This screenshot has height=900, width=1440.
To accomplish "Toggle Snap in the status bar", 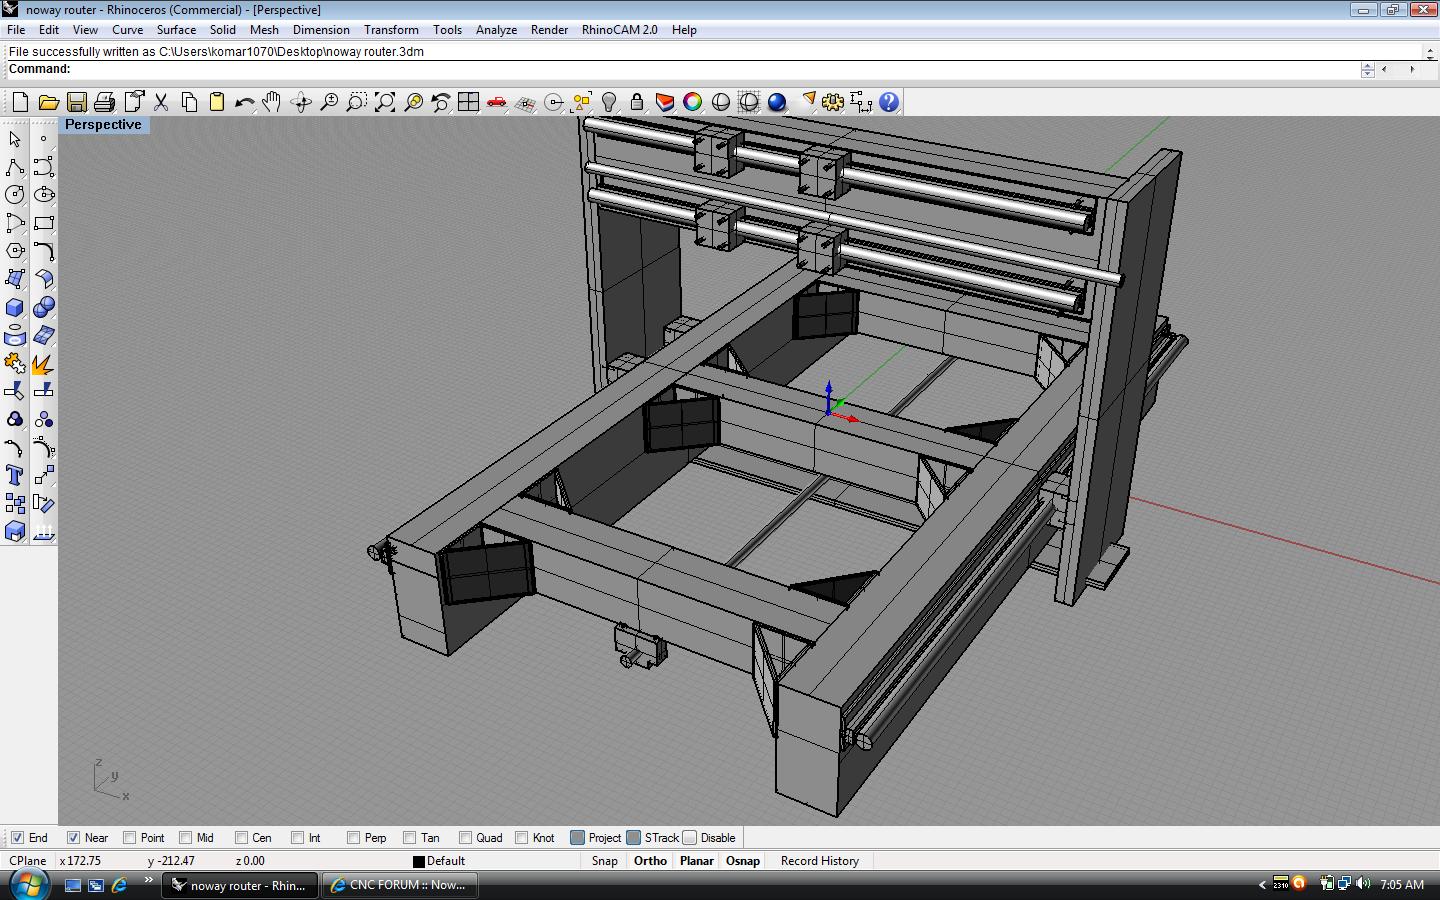I will (x=604, y=861).
